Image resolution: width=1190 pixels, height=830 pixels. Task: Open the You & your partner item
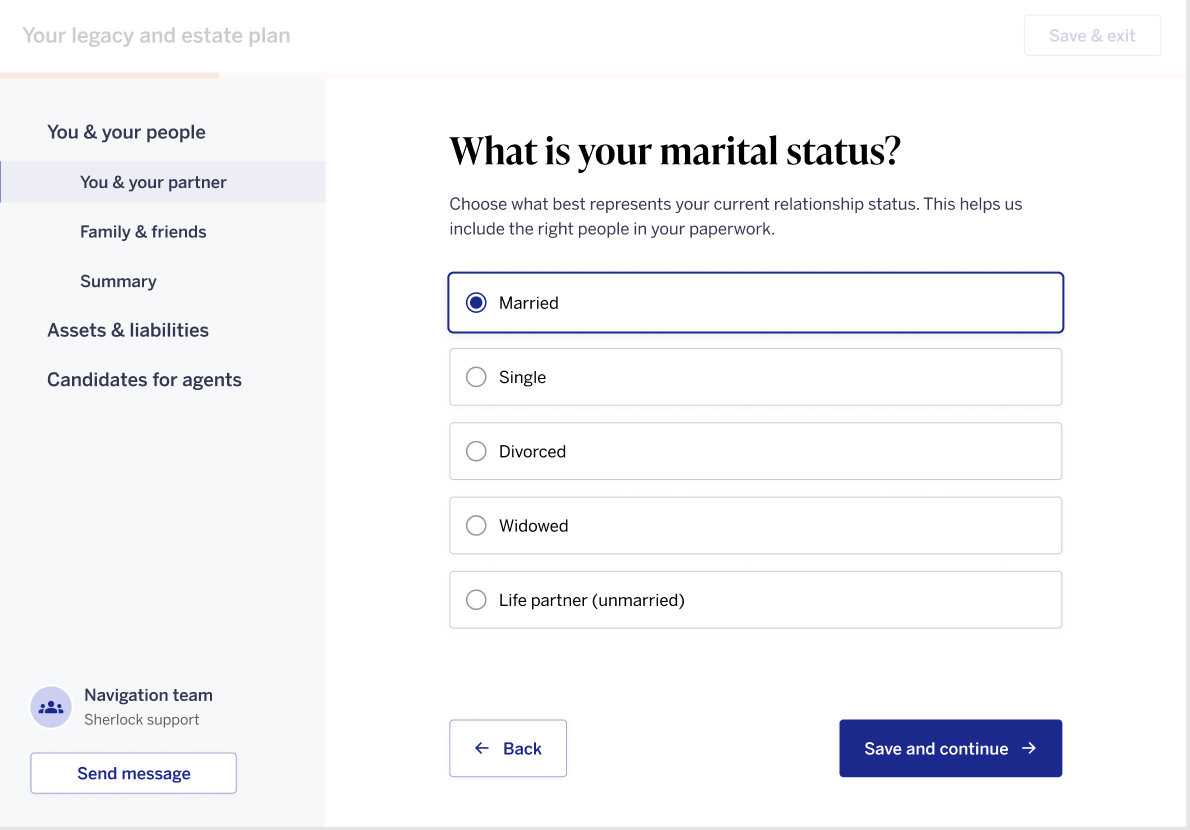[x=163, y=182]
